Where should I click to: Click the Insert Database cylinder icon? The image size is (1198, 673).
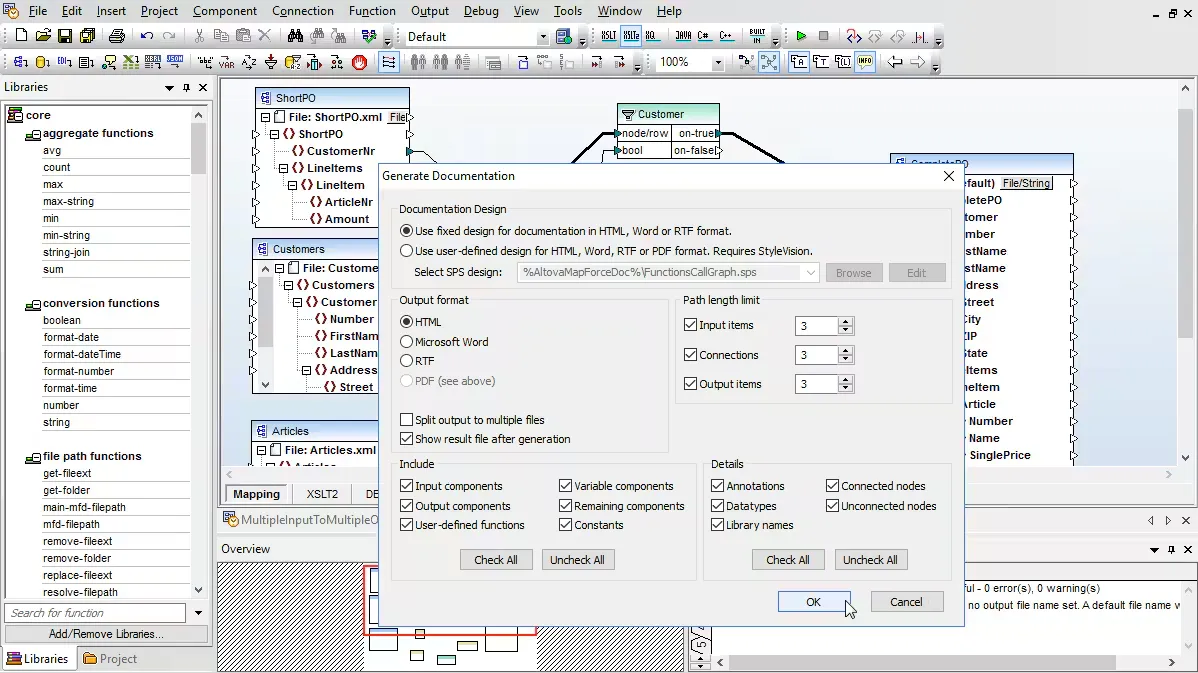click(x=43, y=63)
